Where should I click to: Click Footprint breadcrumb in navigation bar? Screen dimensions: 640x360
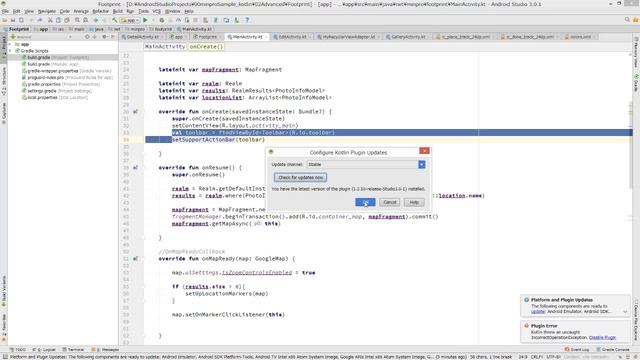pyautogui.click(x=16, y=29)
